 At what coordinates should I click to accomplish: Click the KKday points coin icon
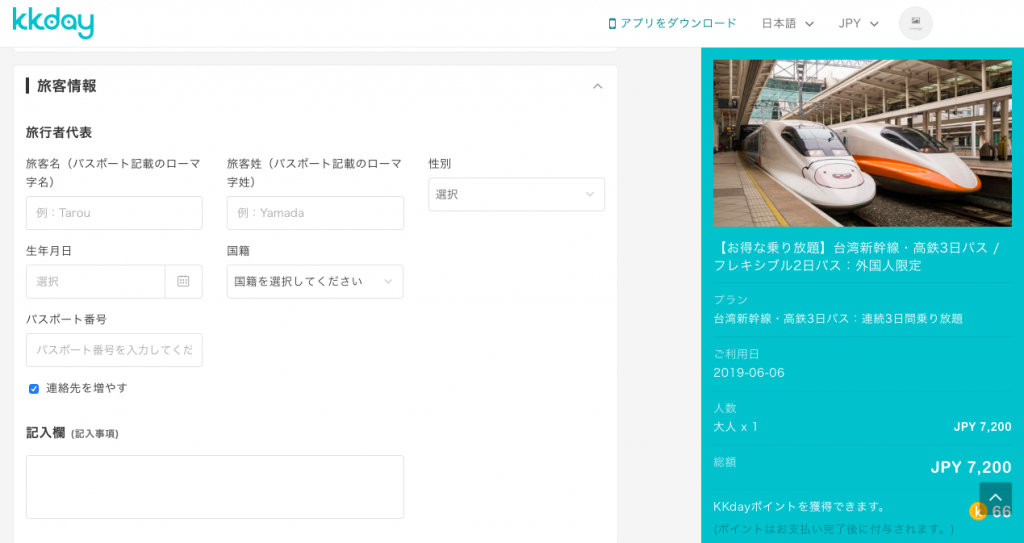[978, 511]
